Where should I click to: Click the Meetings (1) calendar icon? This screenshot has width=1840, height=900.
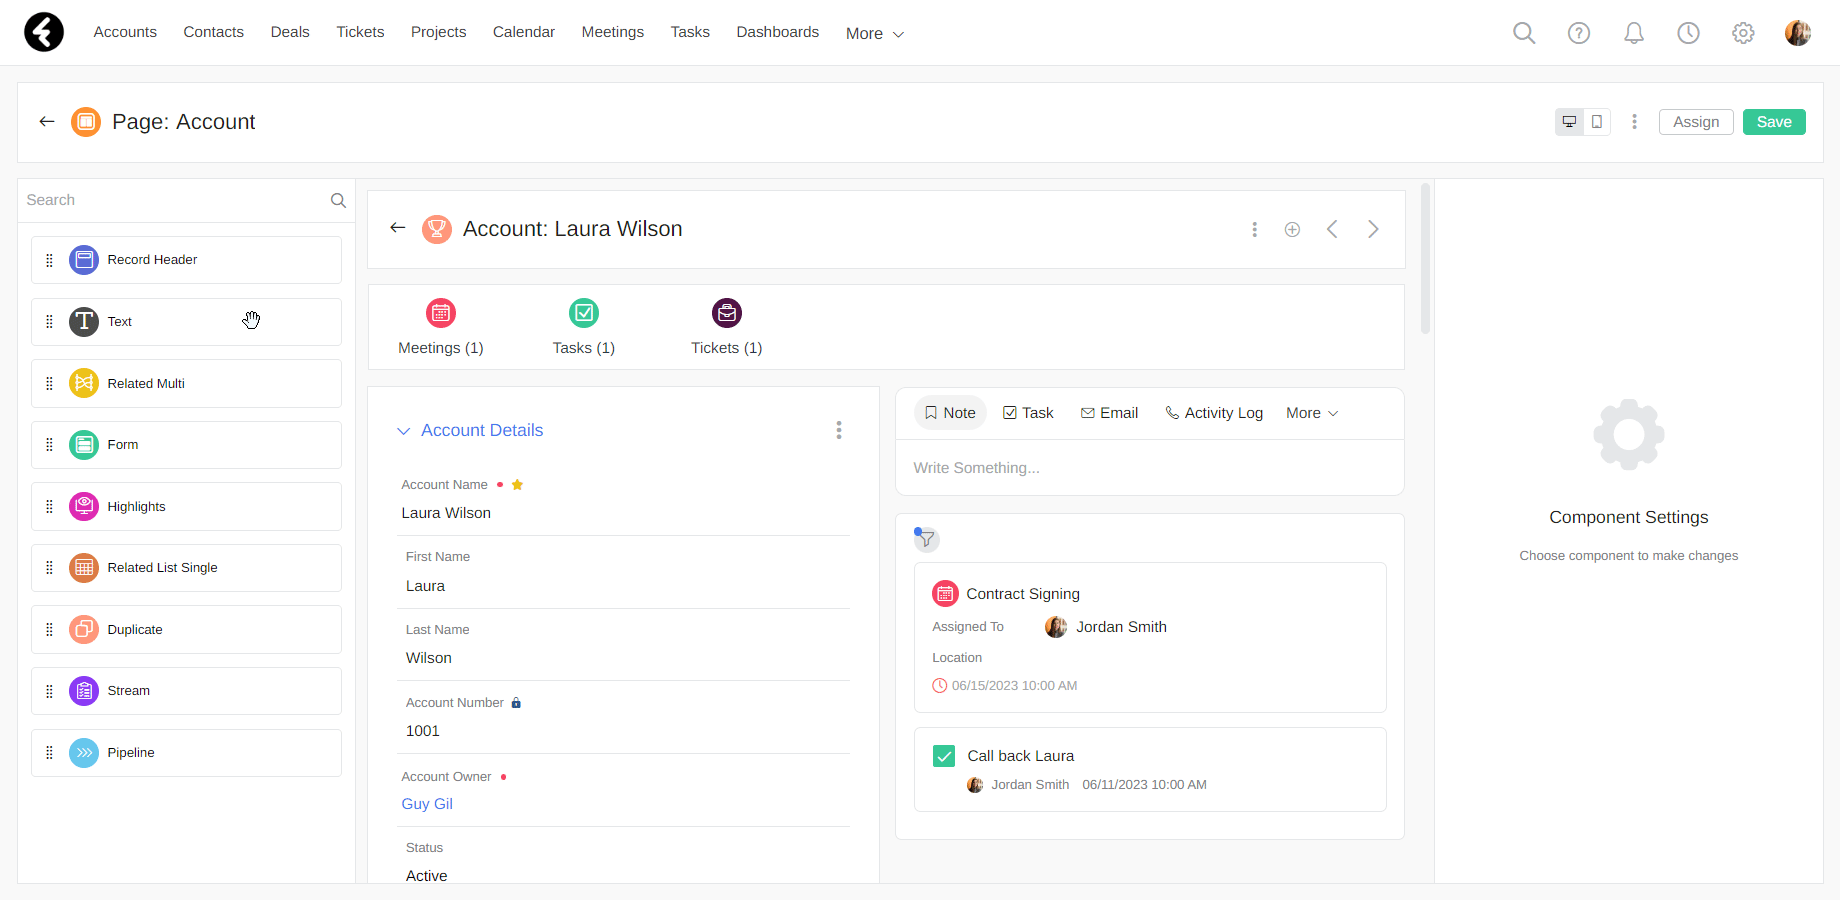tap(441, 313)
